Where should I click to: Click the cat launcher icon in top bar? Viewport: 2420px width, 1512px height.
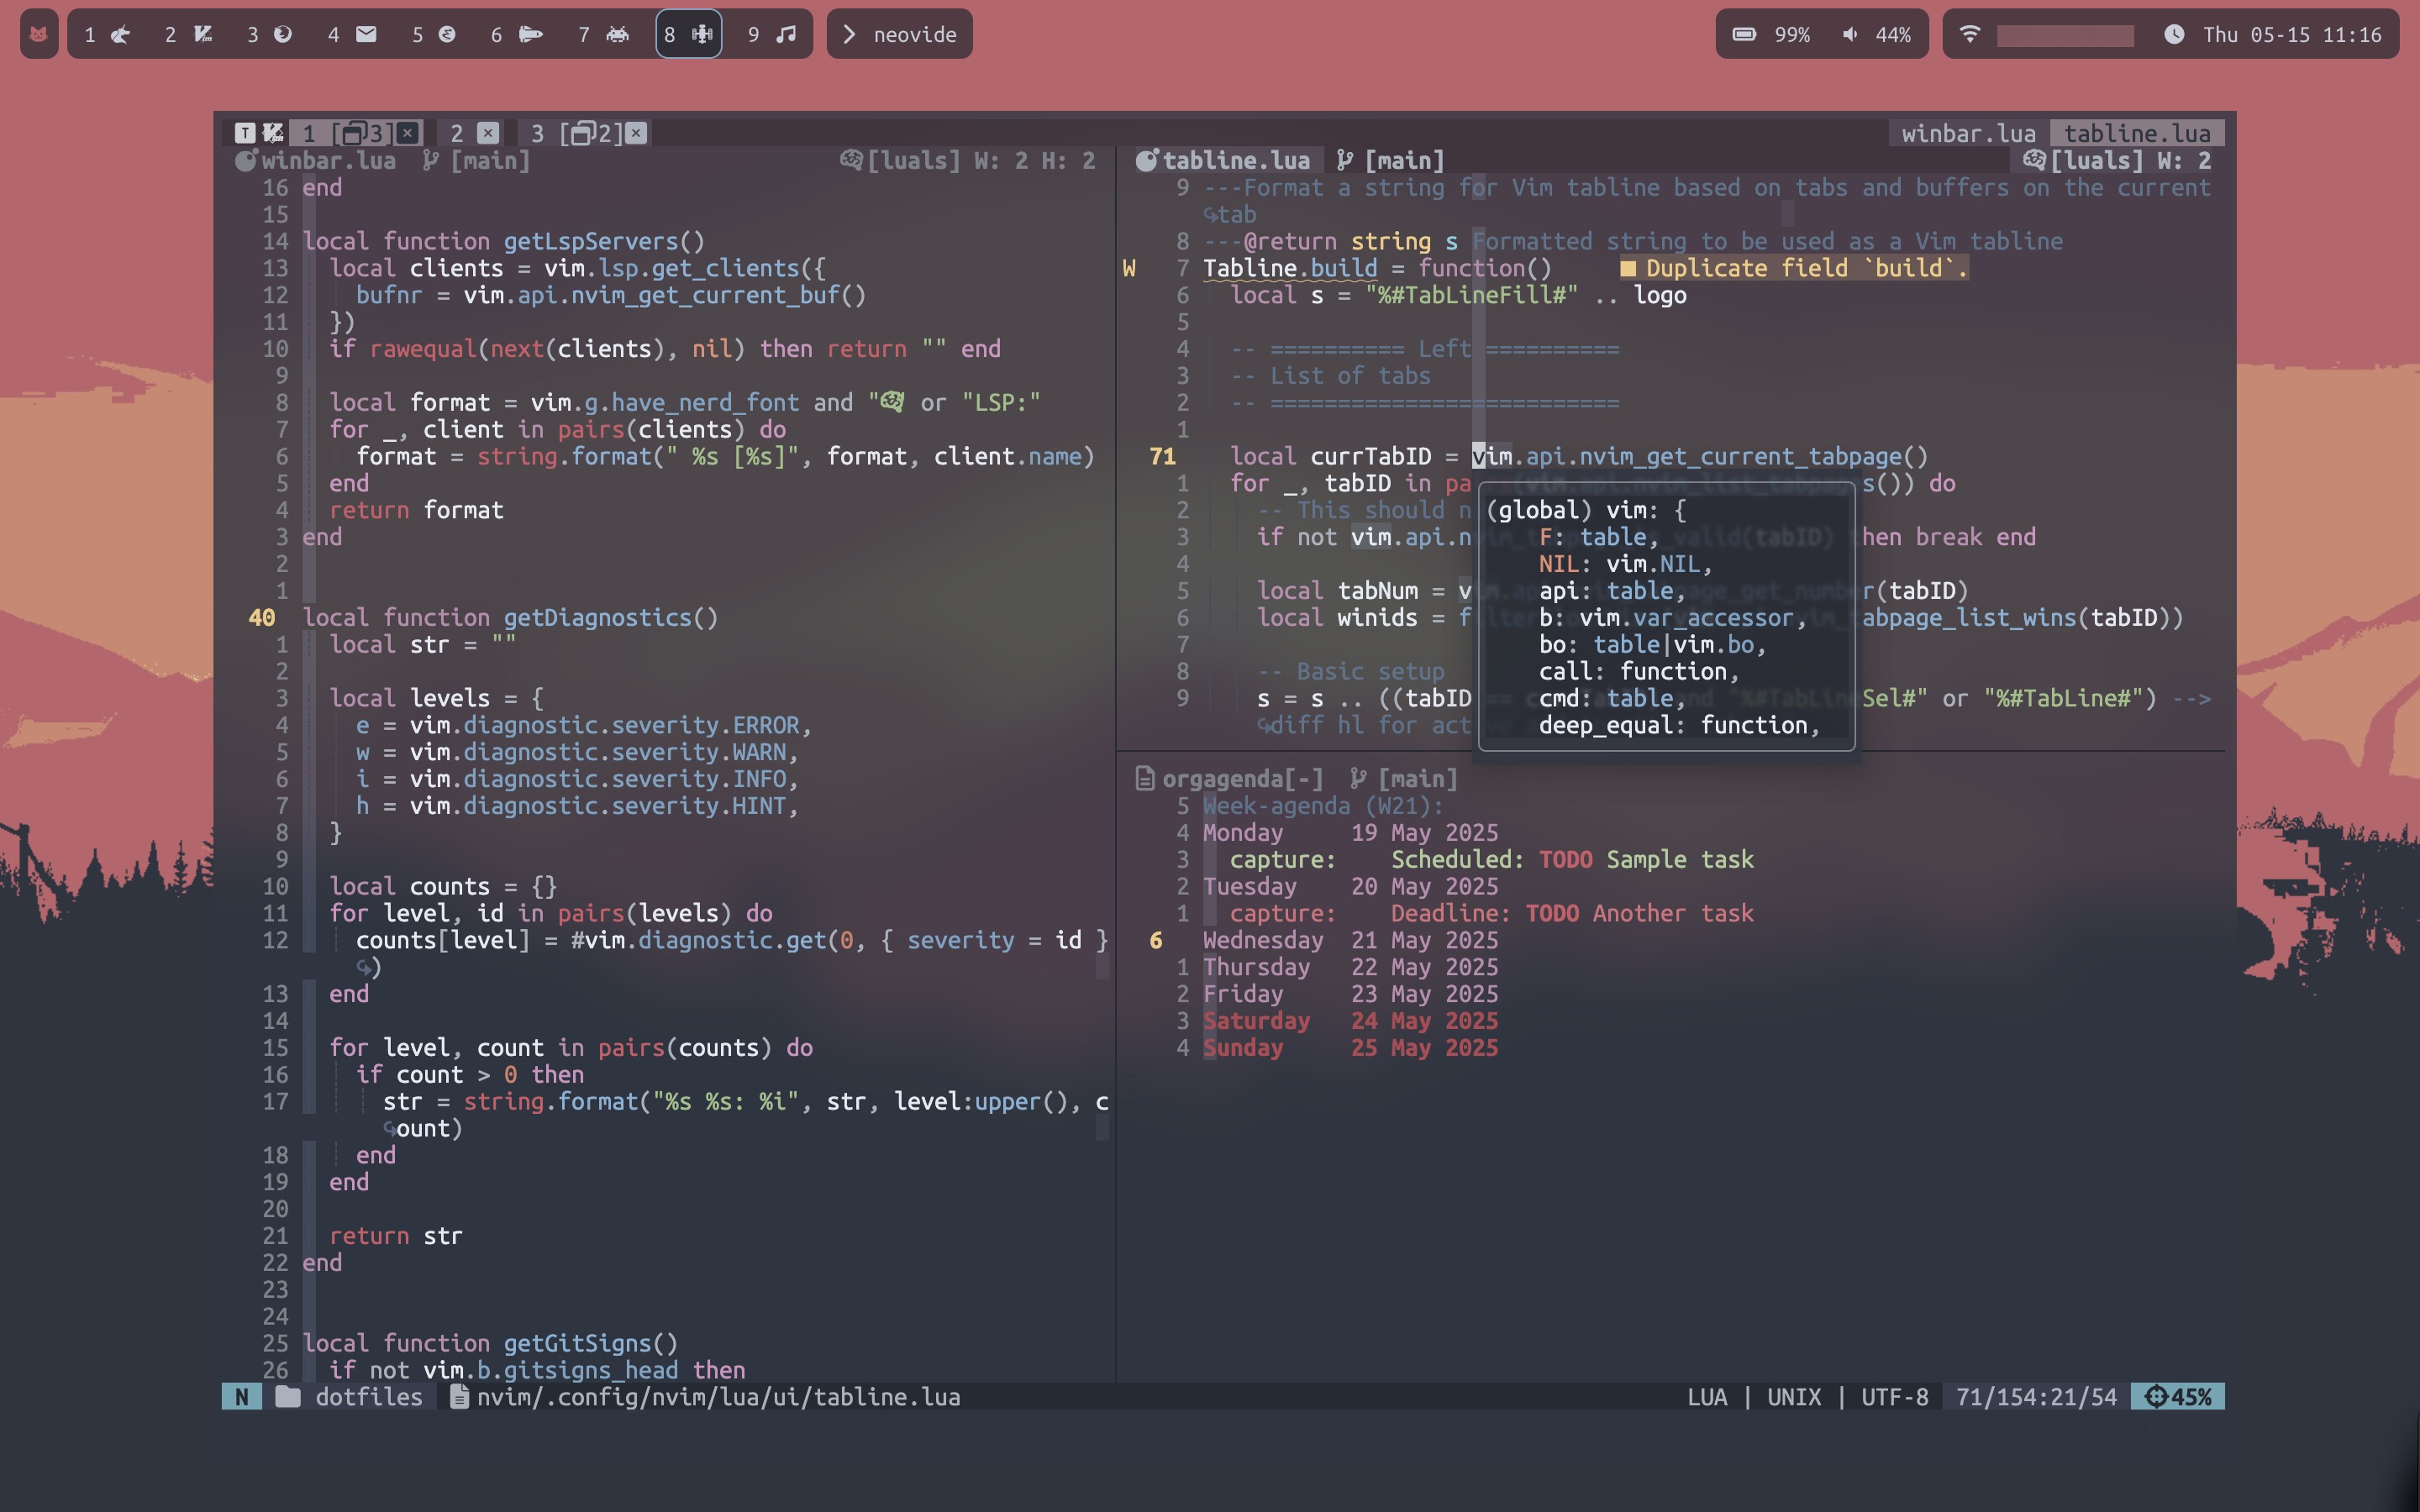tap(39, 34)
